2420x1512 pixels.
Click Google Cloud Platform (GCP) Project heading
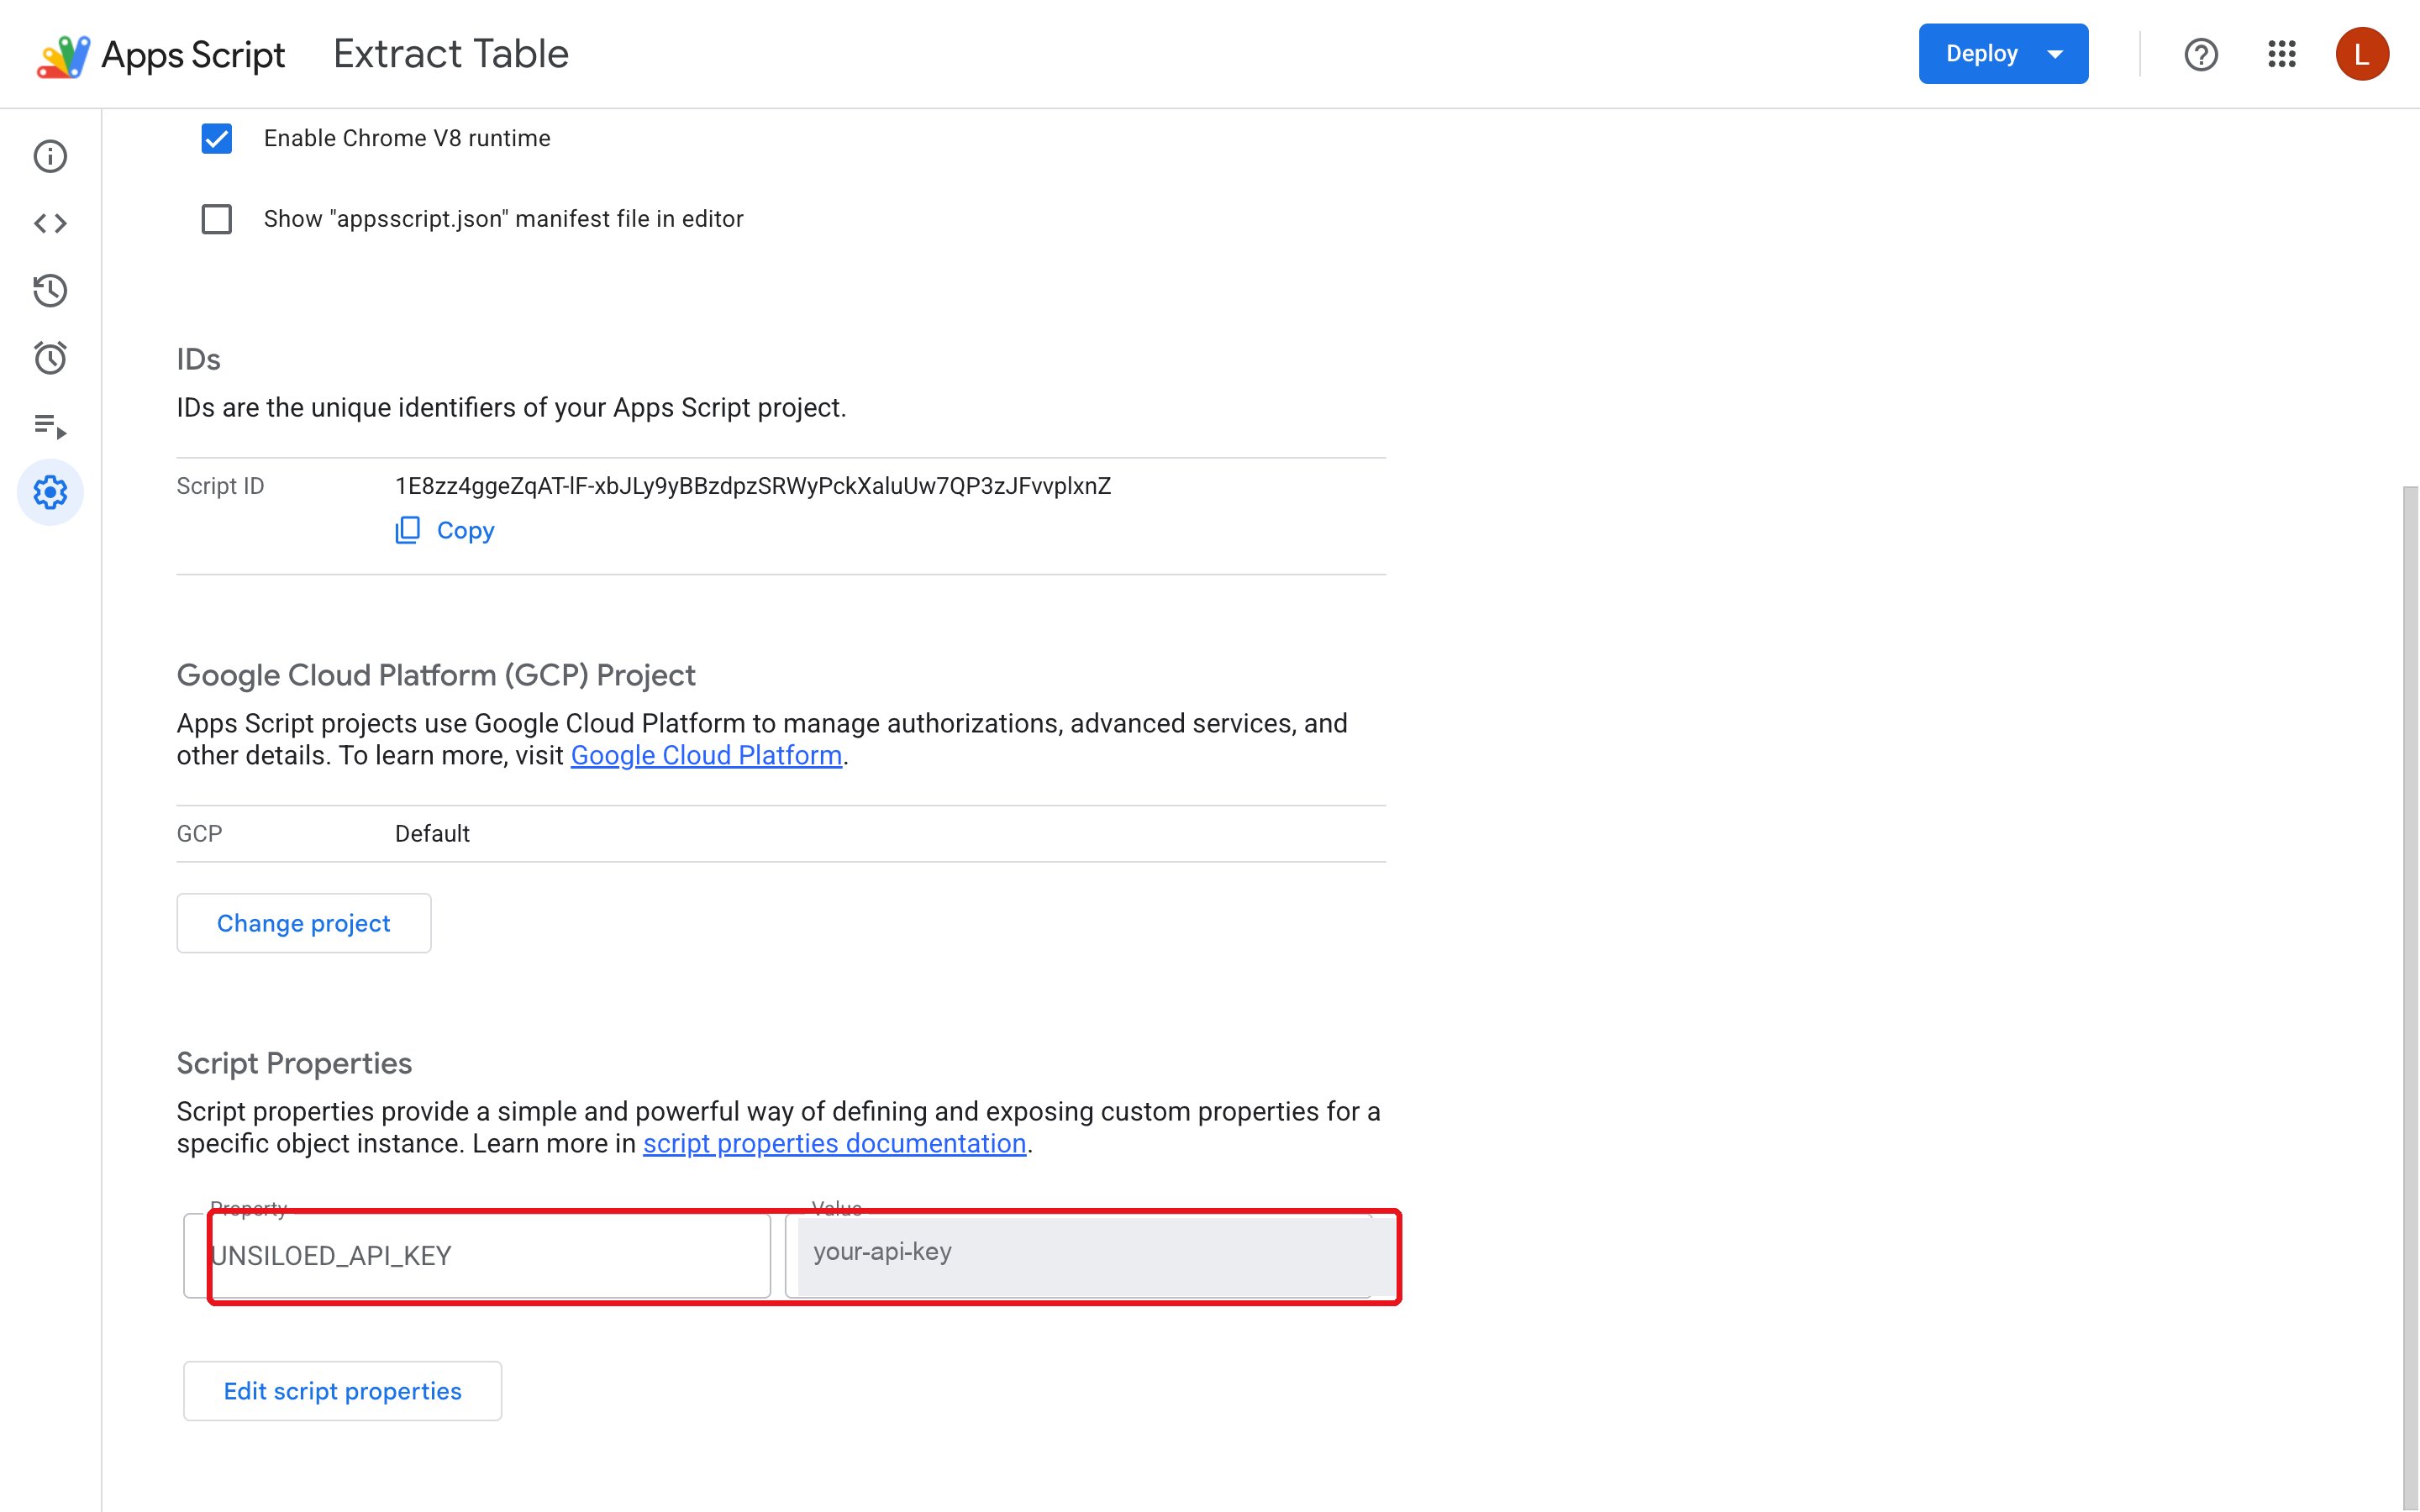(436, 675)
